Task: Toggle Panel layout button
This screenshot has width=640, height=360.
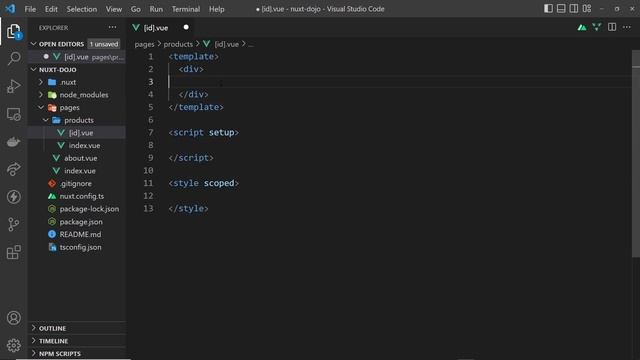Action: (x=561, y=9)
